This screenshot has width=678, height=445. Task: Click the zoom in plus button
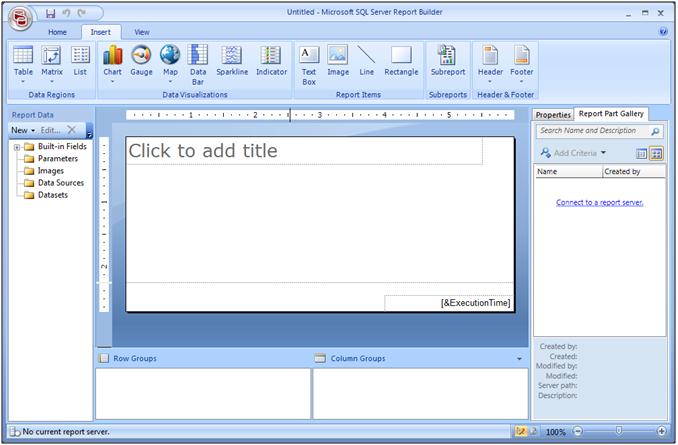point(661,431)
